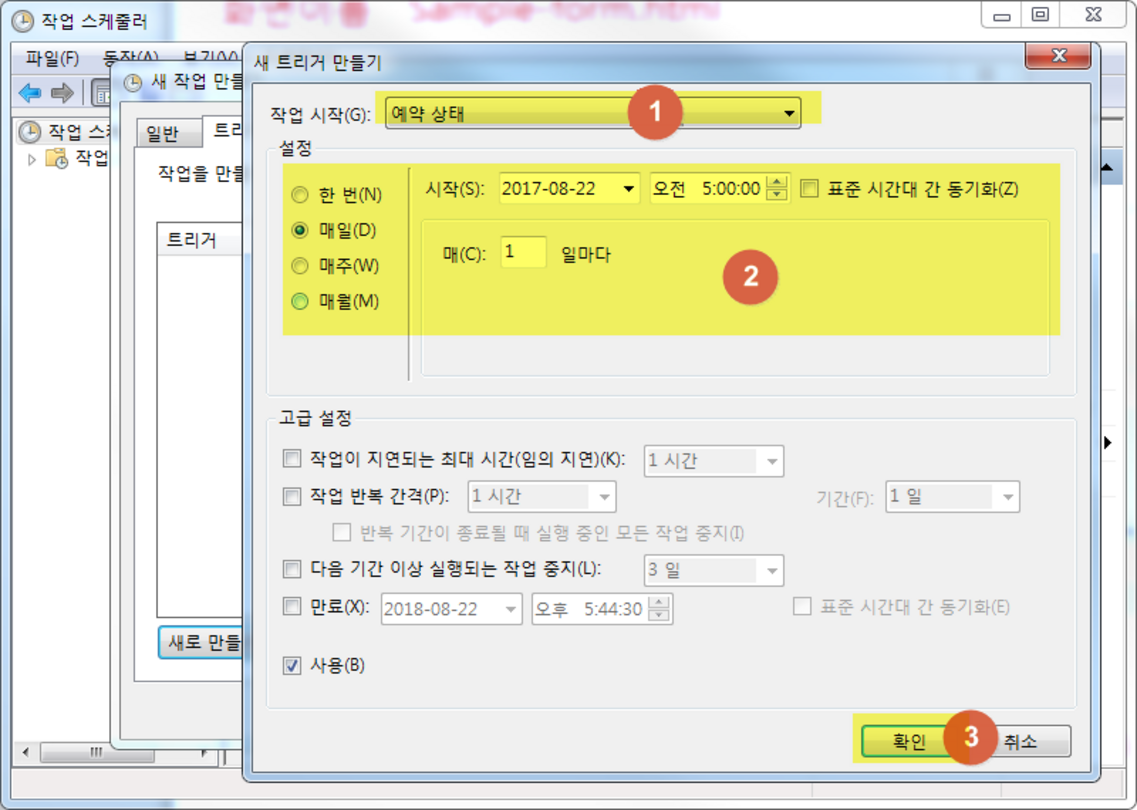Select the 한 번(N) radio button
Image resolution: width=1137 pixels, height=810 pixels.
pos(299,195)
